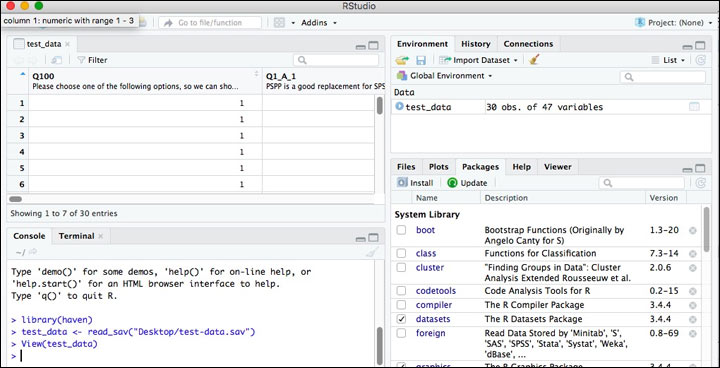Click the data viewer search box
720x368 pixels.
[x=336, y=60]
